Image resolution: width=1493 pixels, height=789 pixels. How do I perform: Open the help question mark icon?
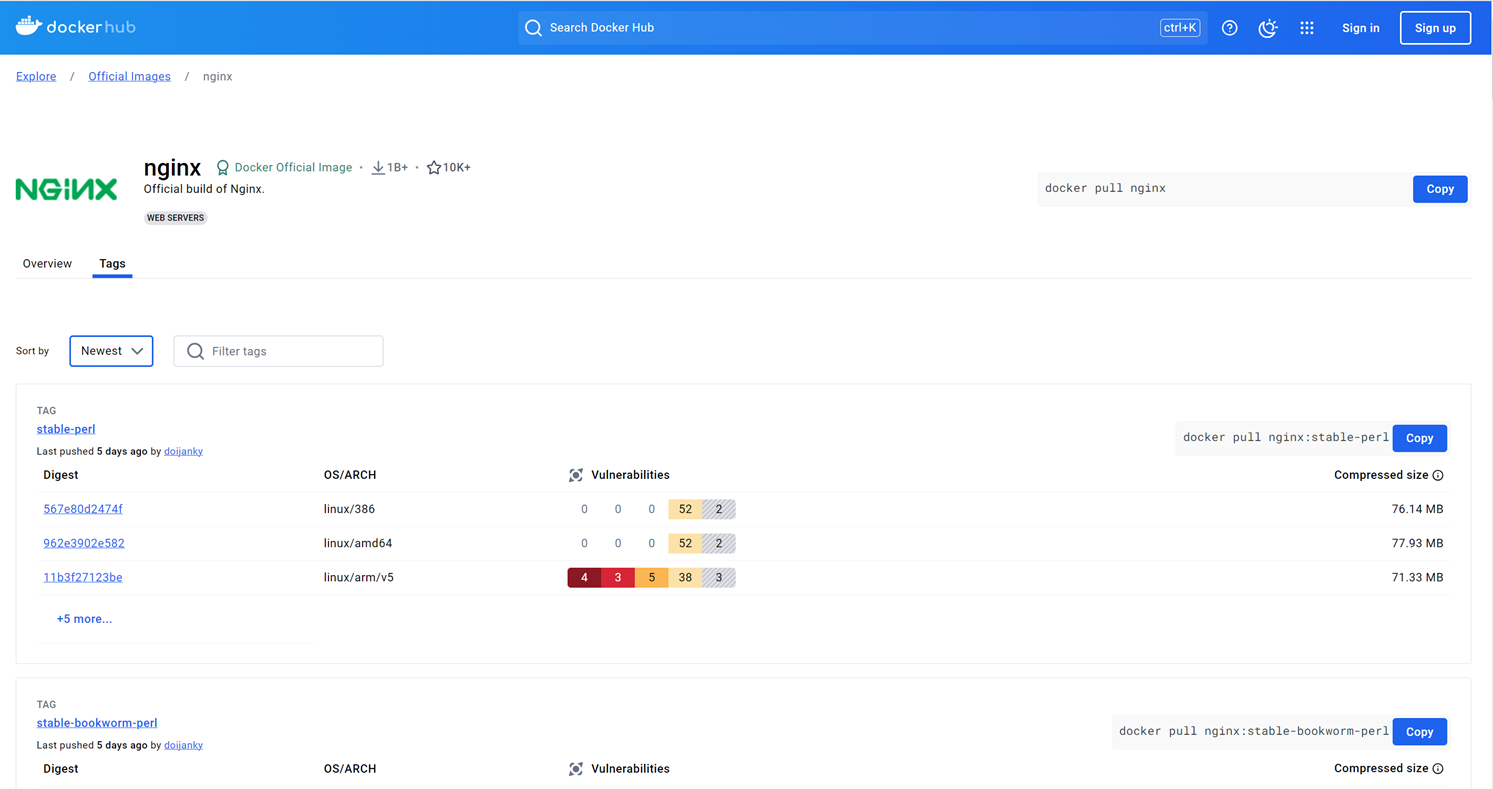(x=1230, y=28)
